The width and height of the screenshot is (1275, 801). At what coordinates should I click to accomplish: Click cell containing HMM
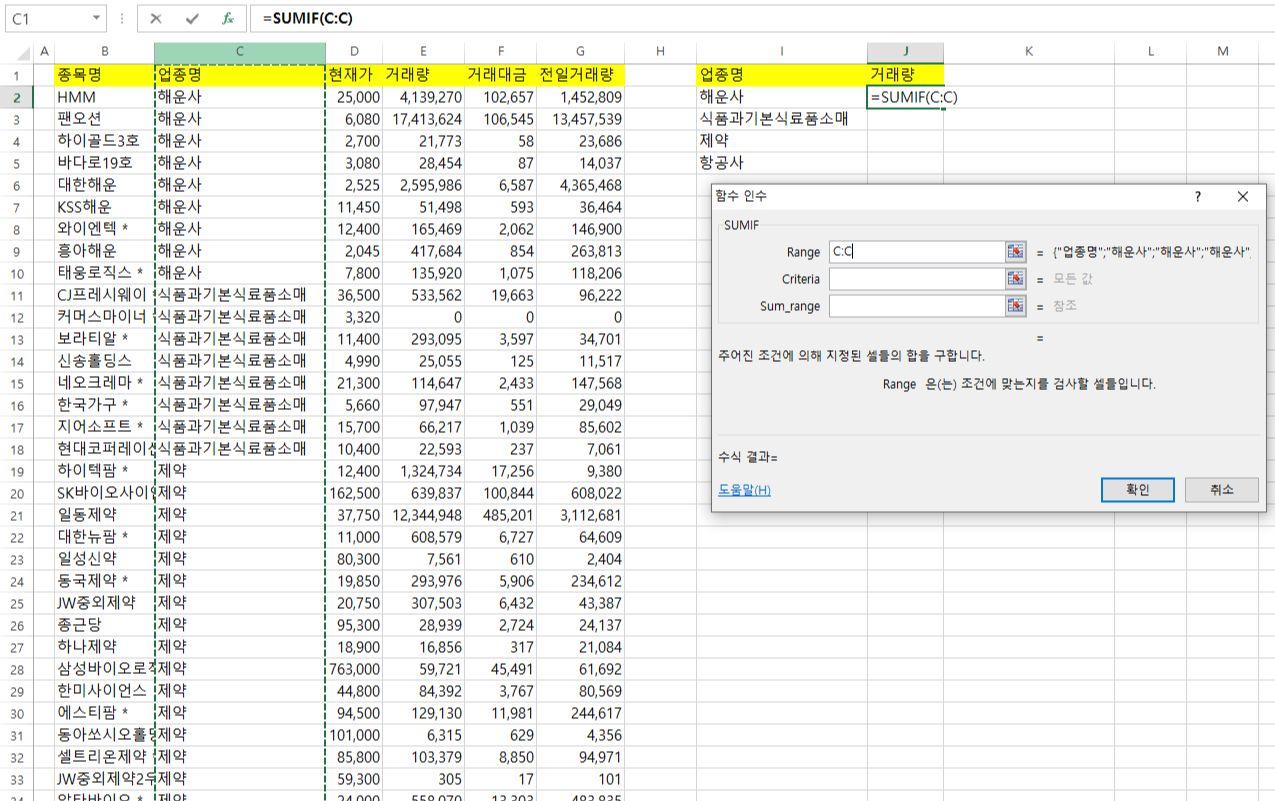[104, 97]
